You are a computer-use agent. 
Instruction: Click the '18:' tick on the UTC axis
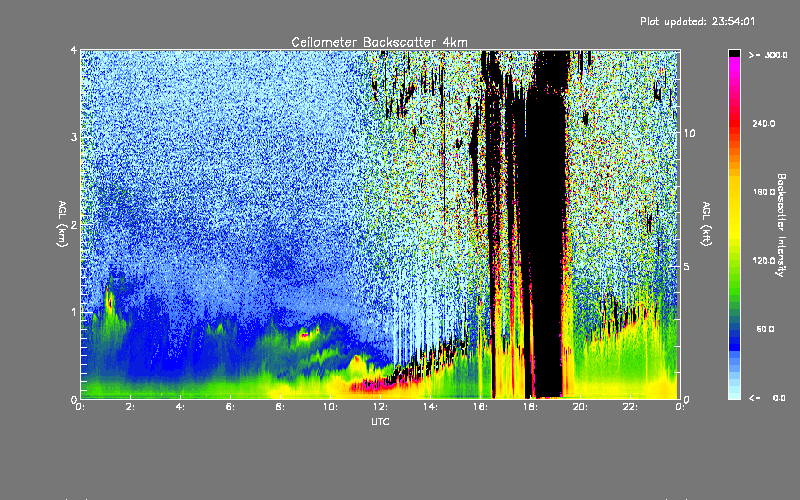[x=530, y=407]
